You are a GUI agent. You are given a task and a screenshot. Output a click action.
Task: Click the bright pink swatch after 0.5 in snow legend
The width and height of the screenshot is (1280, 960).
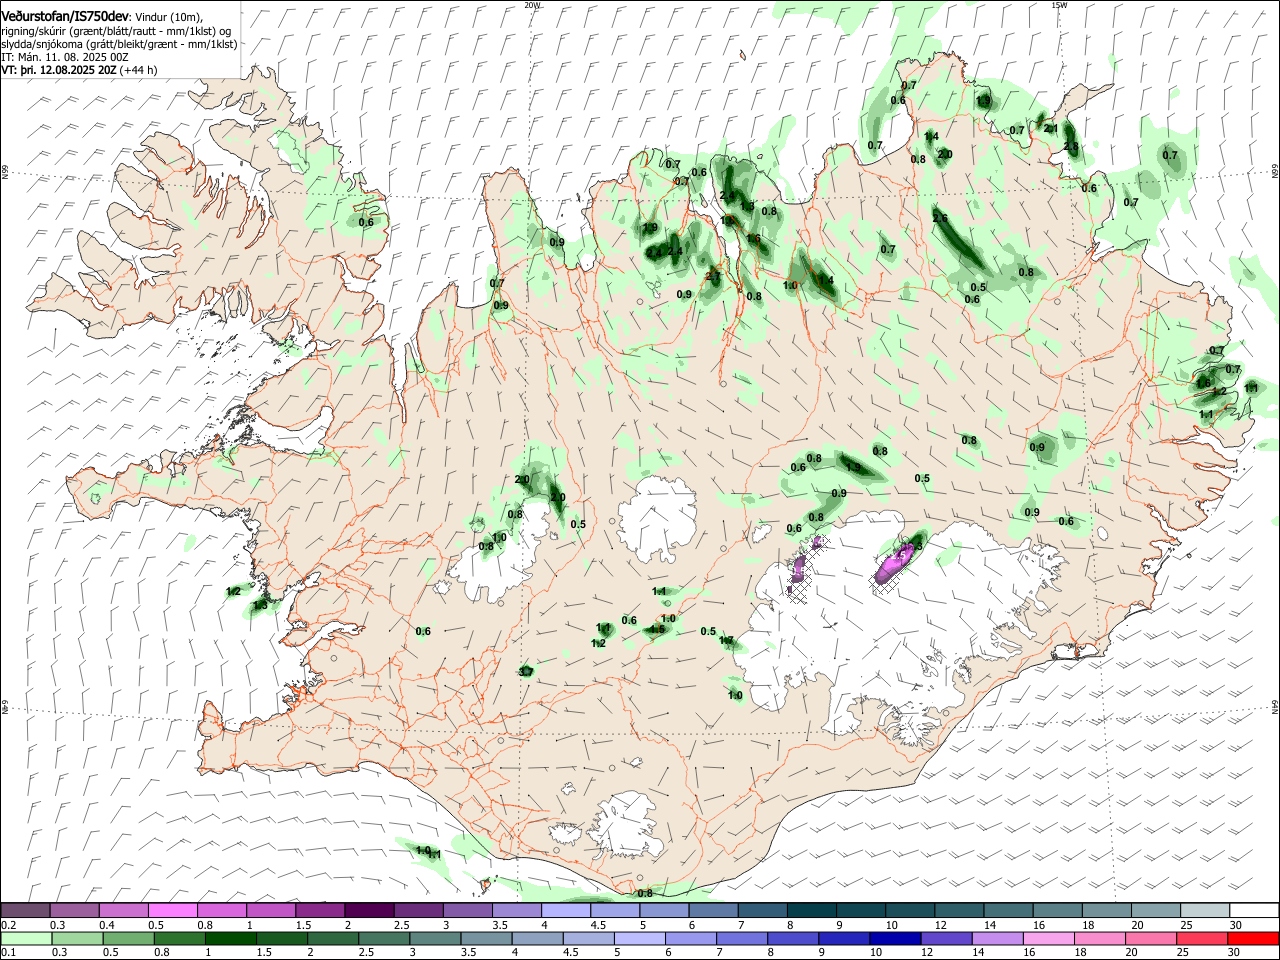(174, 911)
